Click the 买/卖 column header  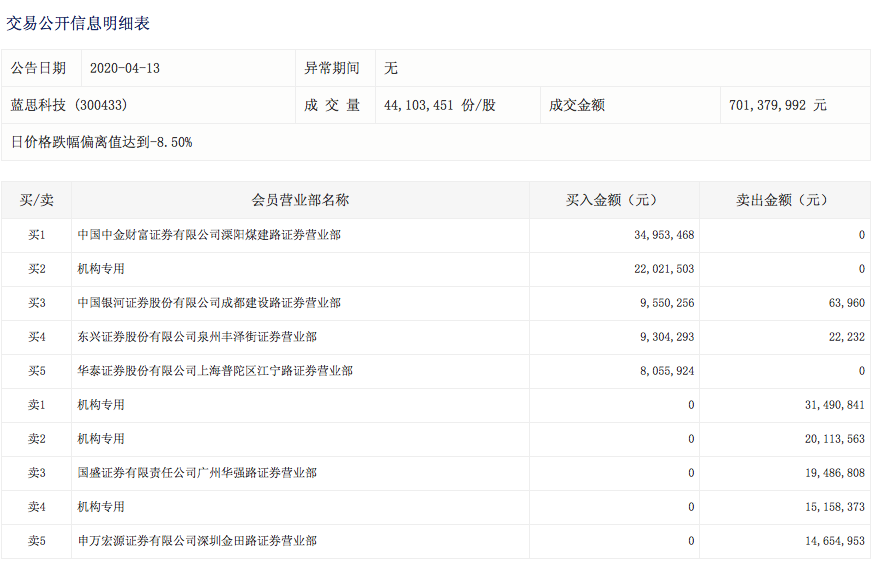[36, 200]
